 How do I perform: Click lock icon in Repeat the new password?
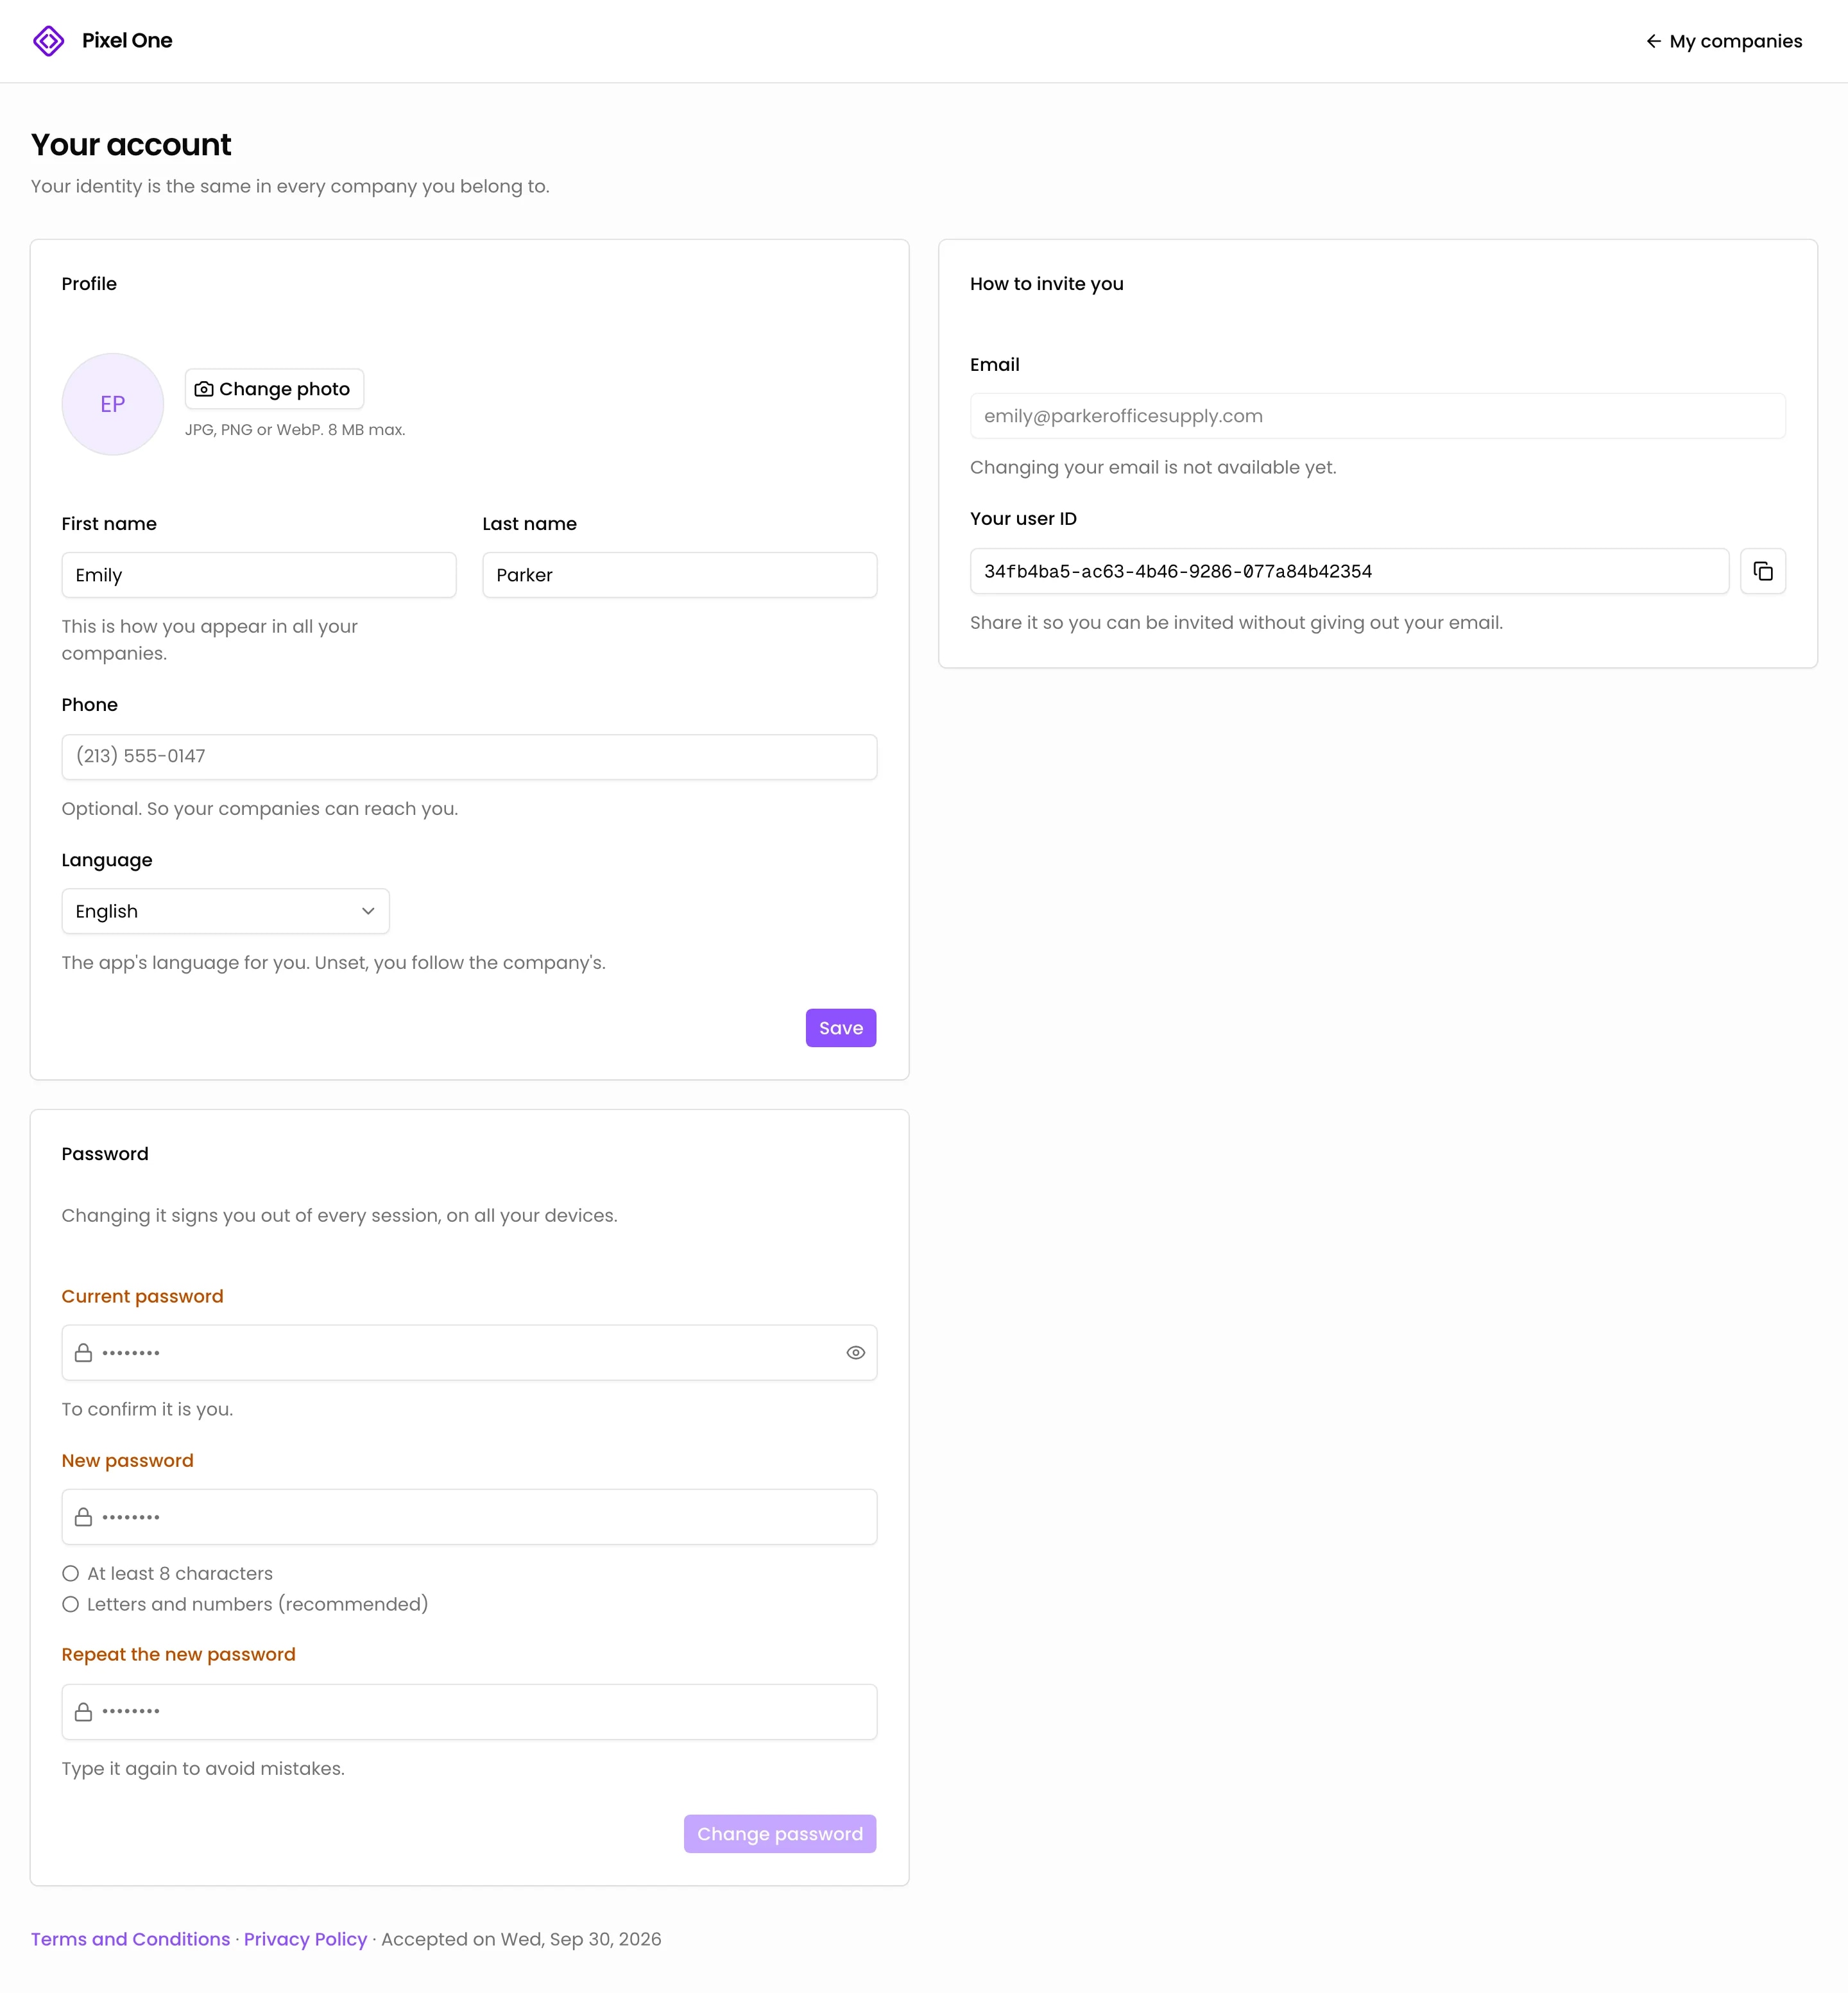click(x=84, y=1712)
